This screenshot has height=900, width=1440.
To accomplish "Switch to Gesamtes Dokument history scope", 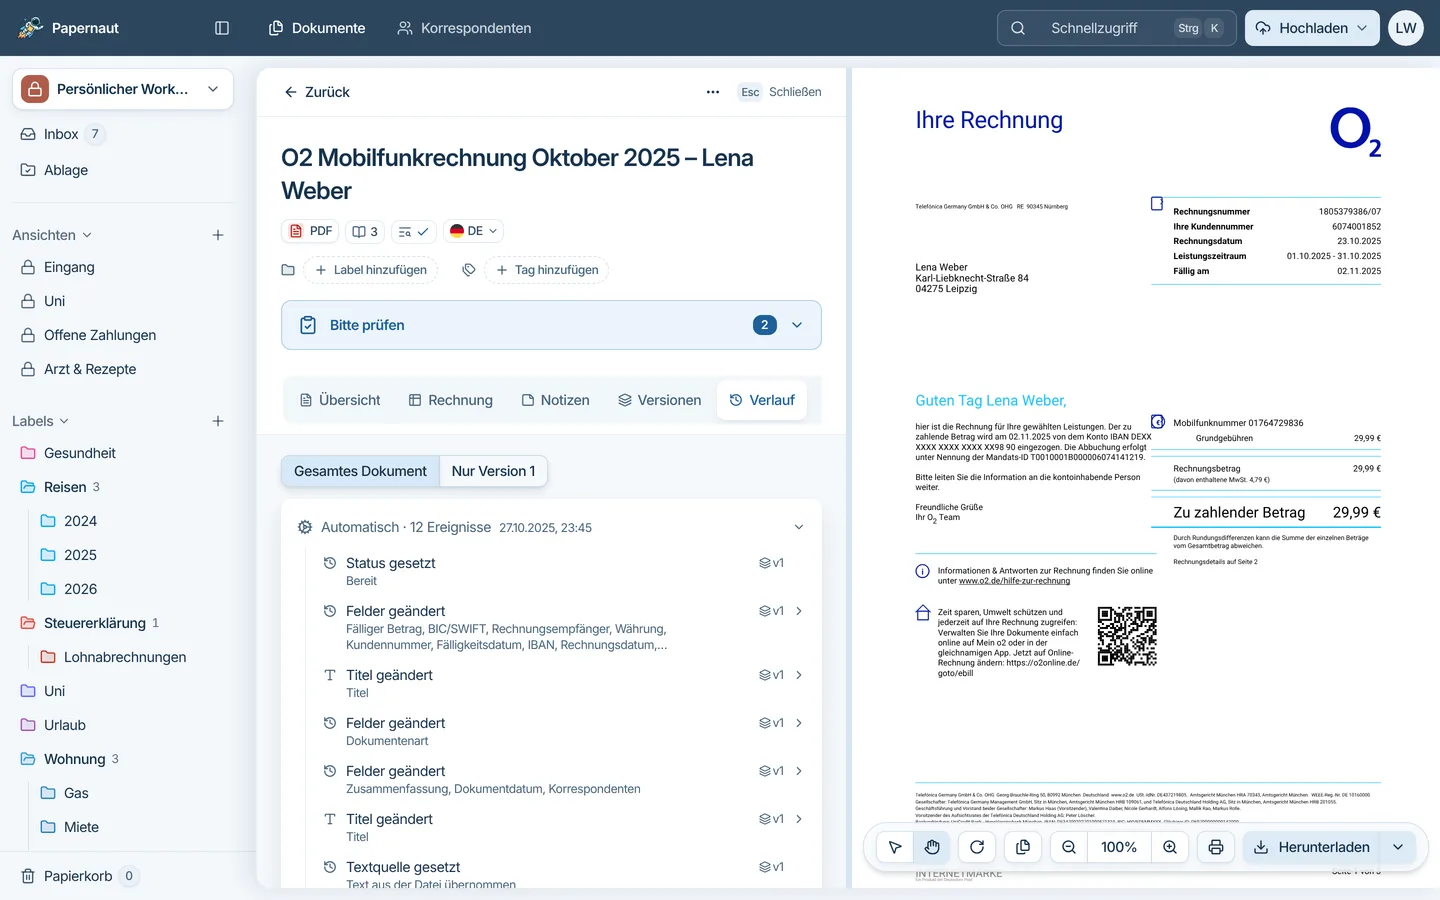I will [x=360, y=471].
